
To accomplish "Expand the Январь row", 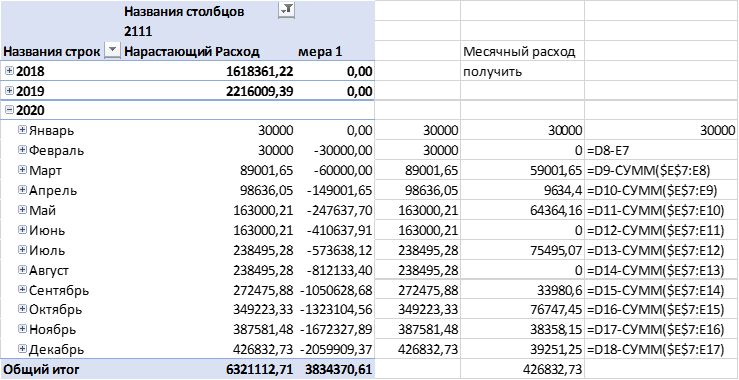I will tap(22, 130).
